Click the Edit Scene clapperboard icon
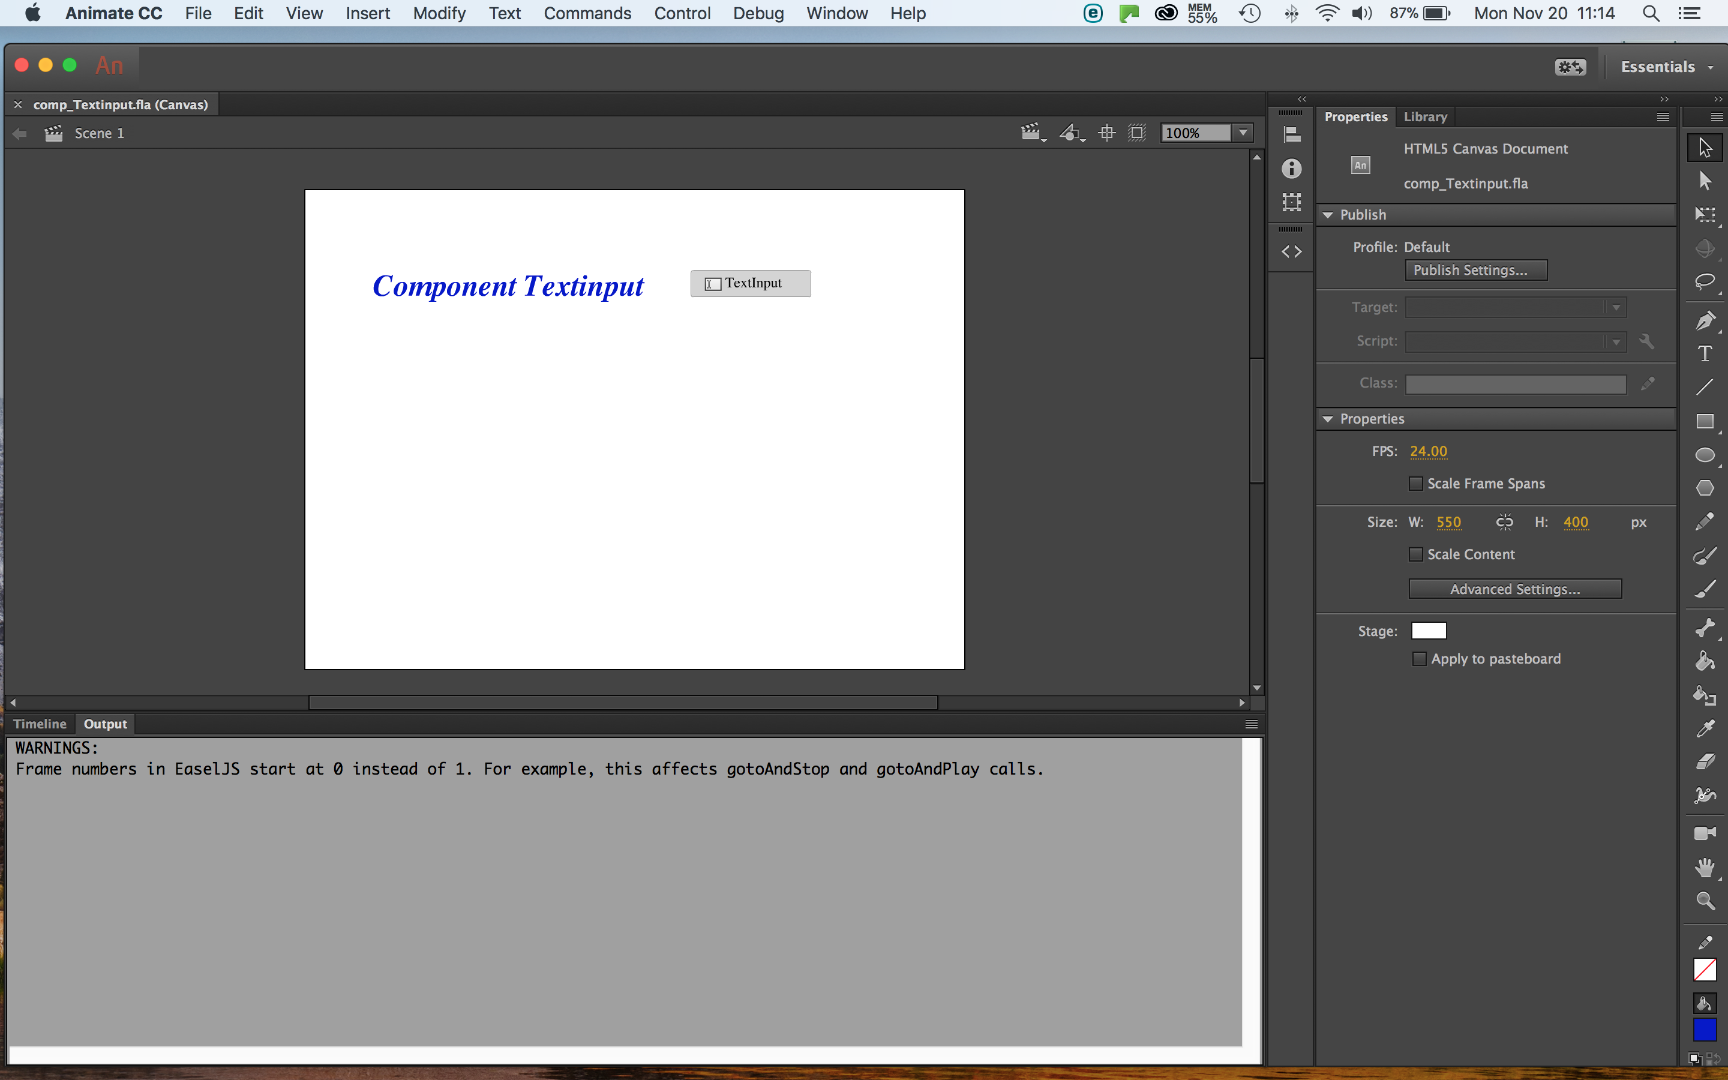1728x1080 pixels. pyautogui.click(x=1033, y=133)
